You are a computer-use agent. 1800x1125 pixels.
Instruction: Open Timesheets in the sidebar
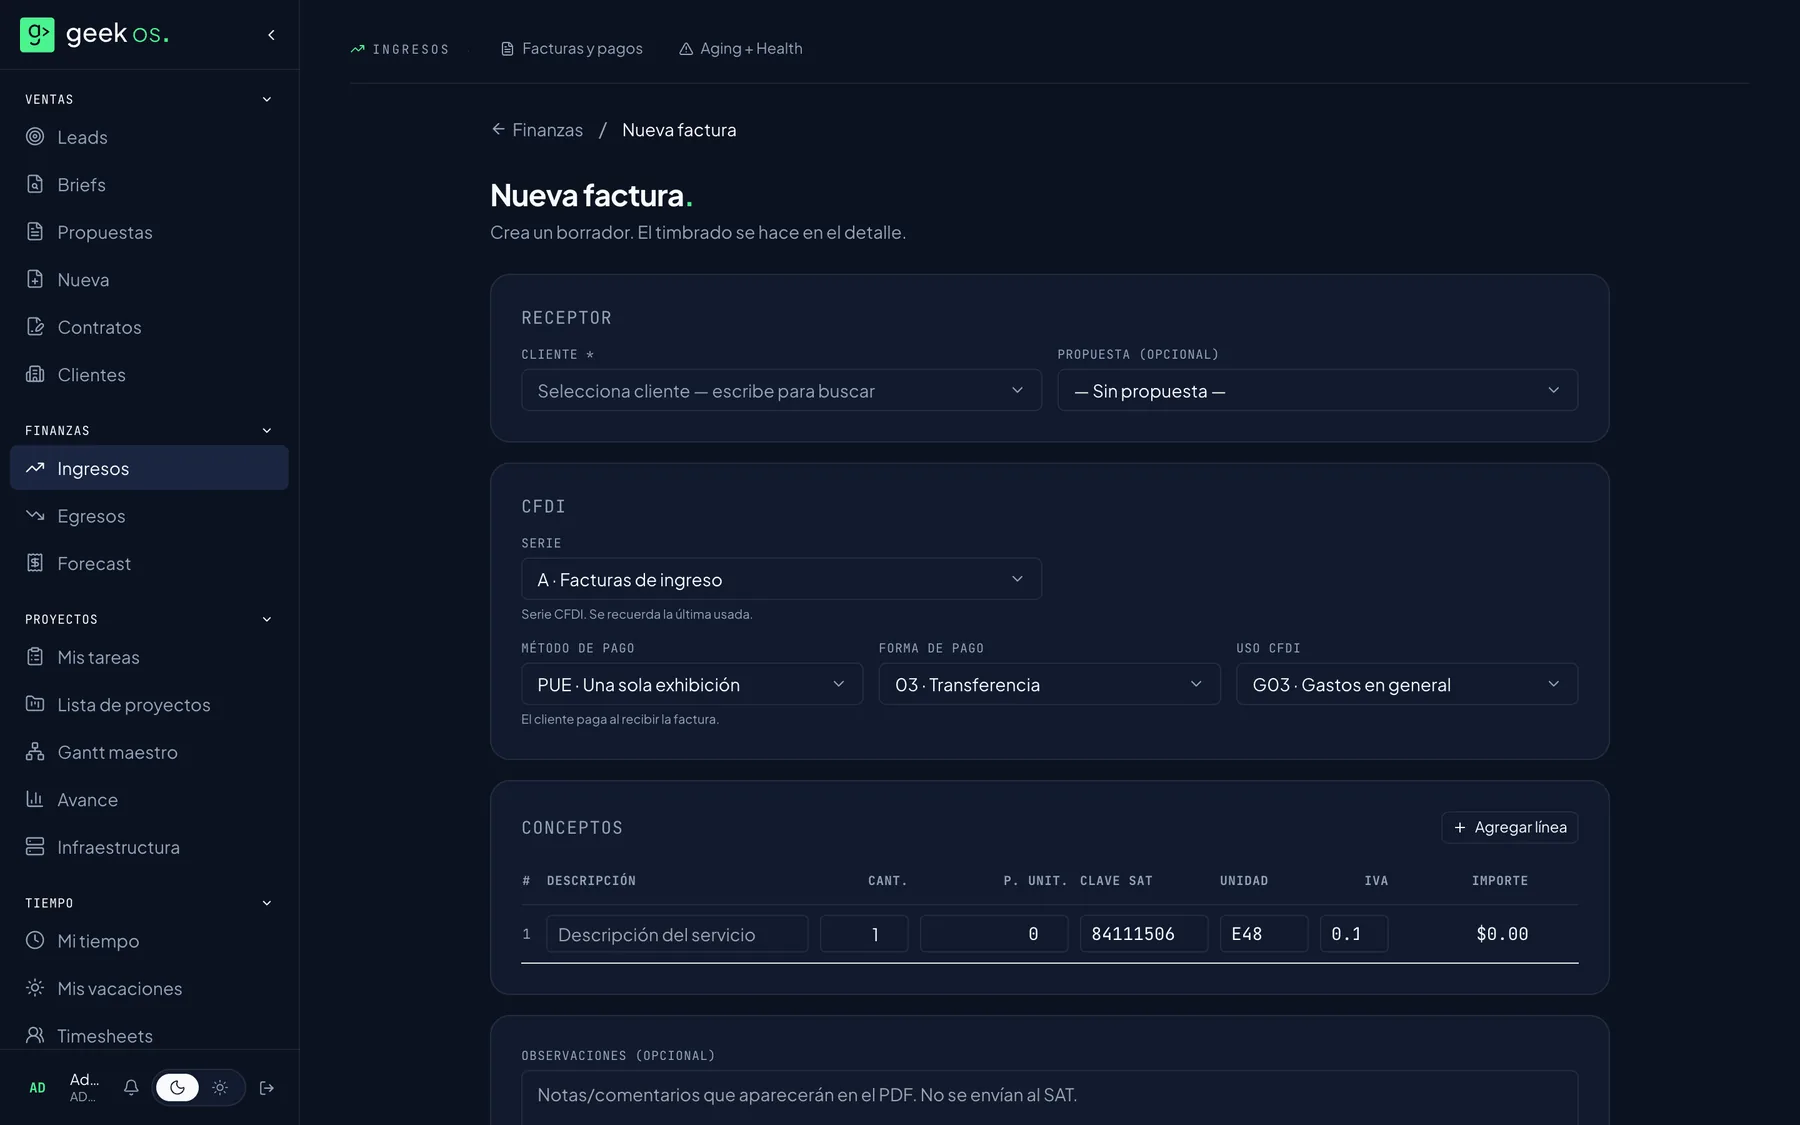click(149, 1036)
